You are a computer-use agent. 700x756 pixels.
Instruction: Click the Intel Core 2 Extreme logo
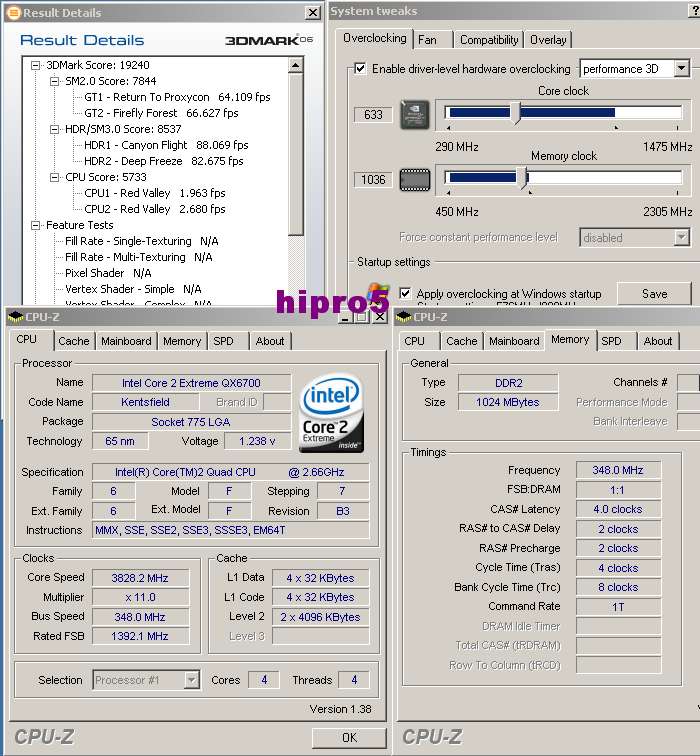pos(332,413)
